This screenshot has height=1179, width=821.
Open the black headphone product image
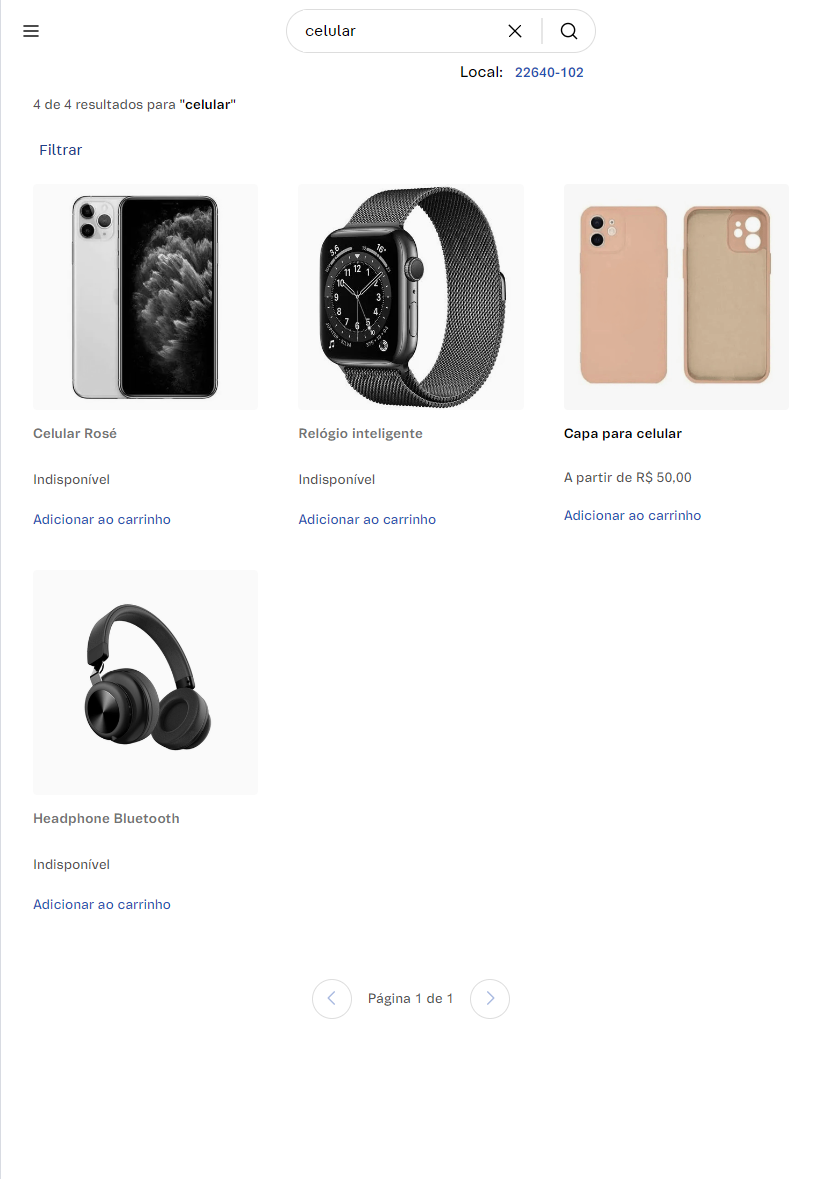[145, 682]
